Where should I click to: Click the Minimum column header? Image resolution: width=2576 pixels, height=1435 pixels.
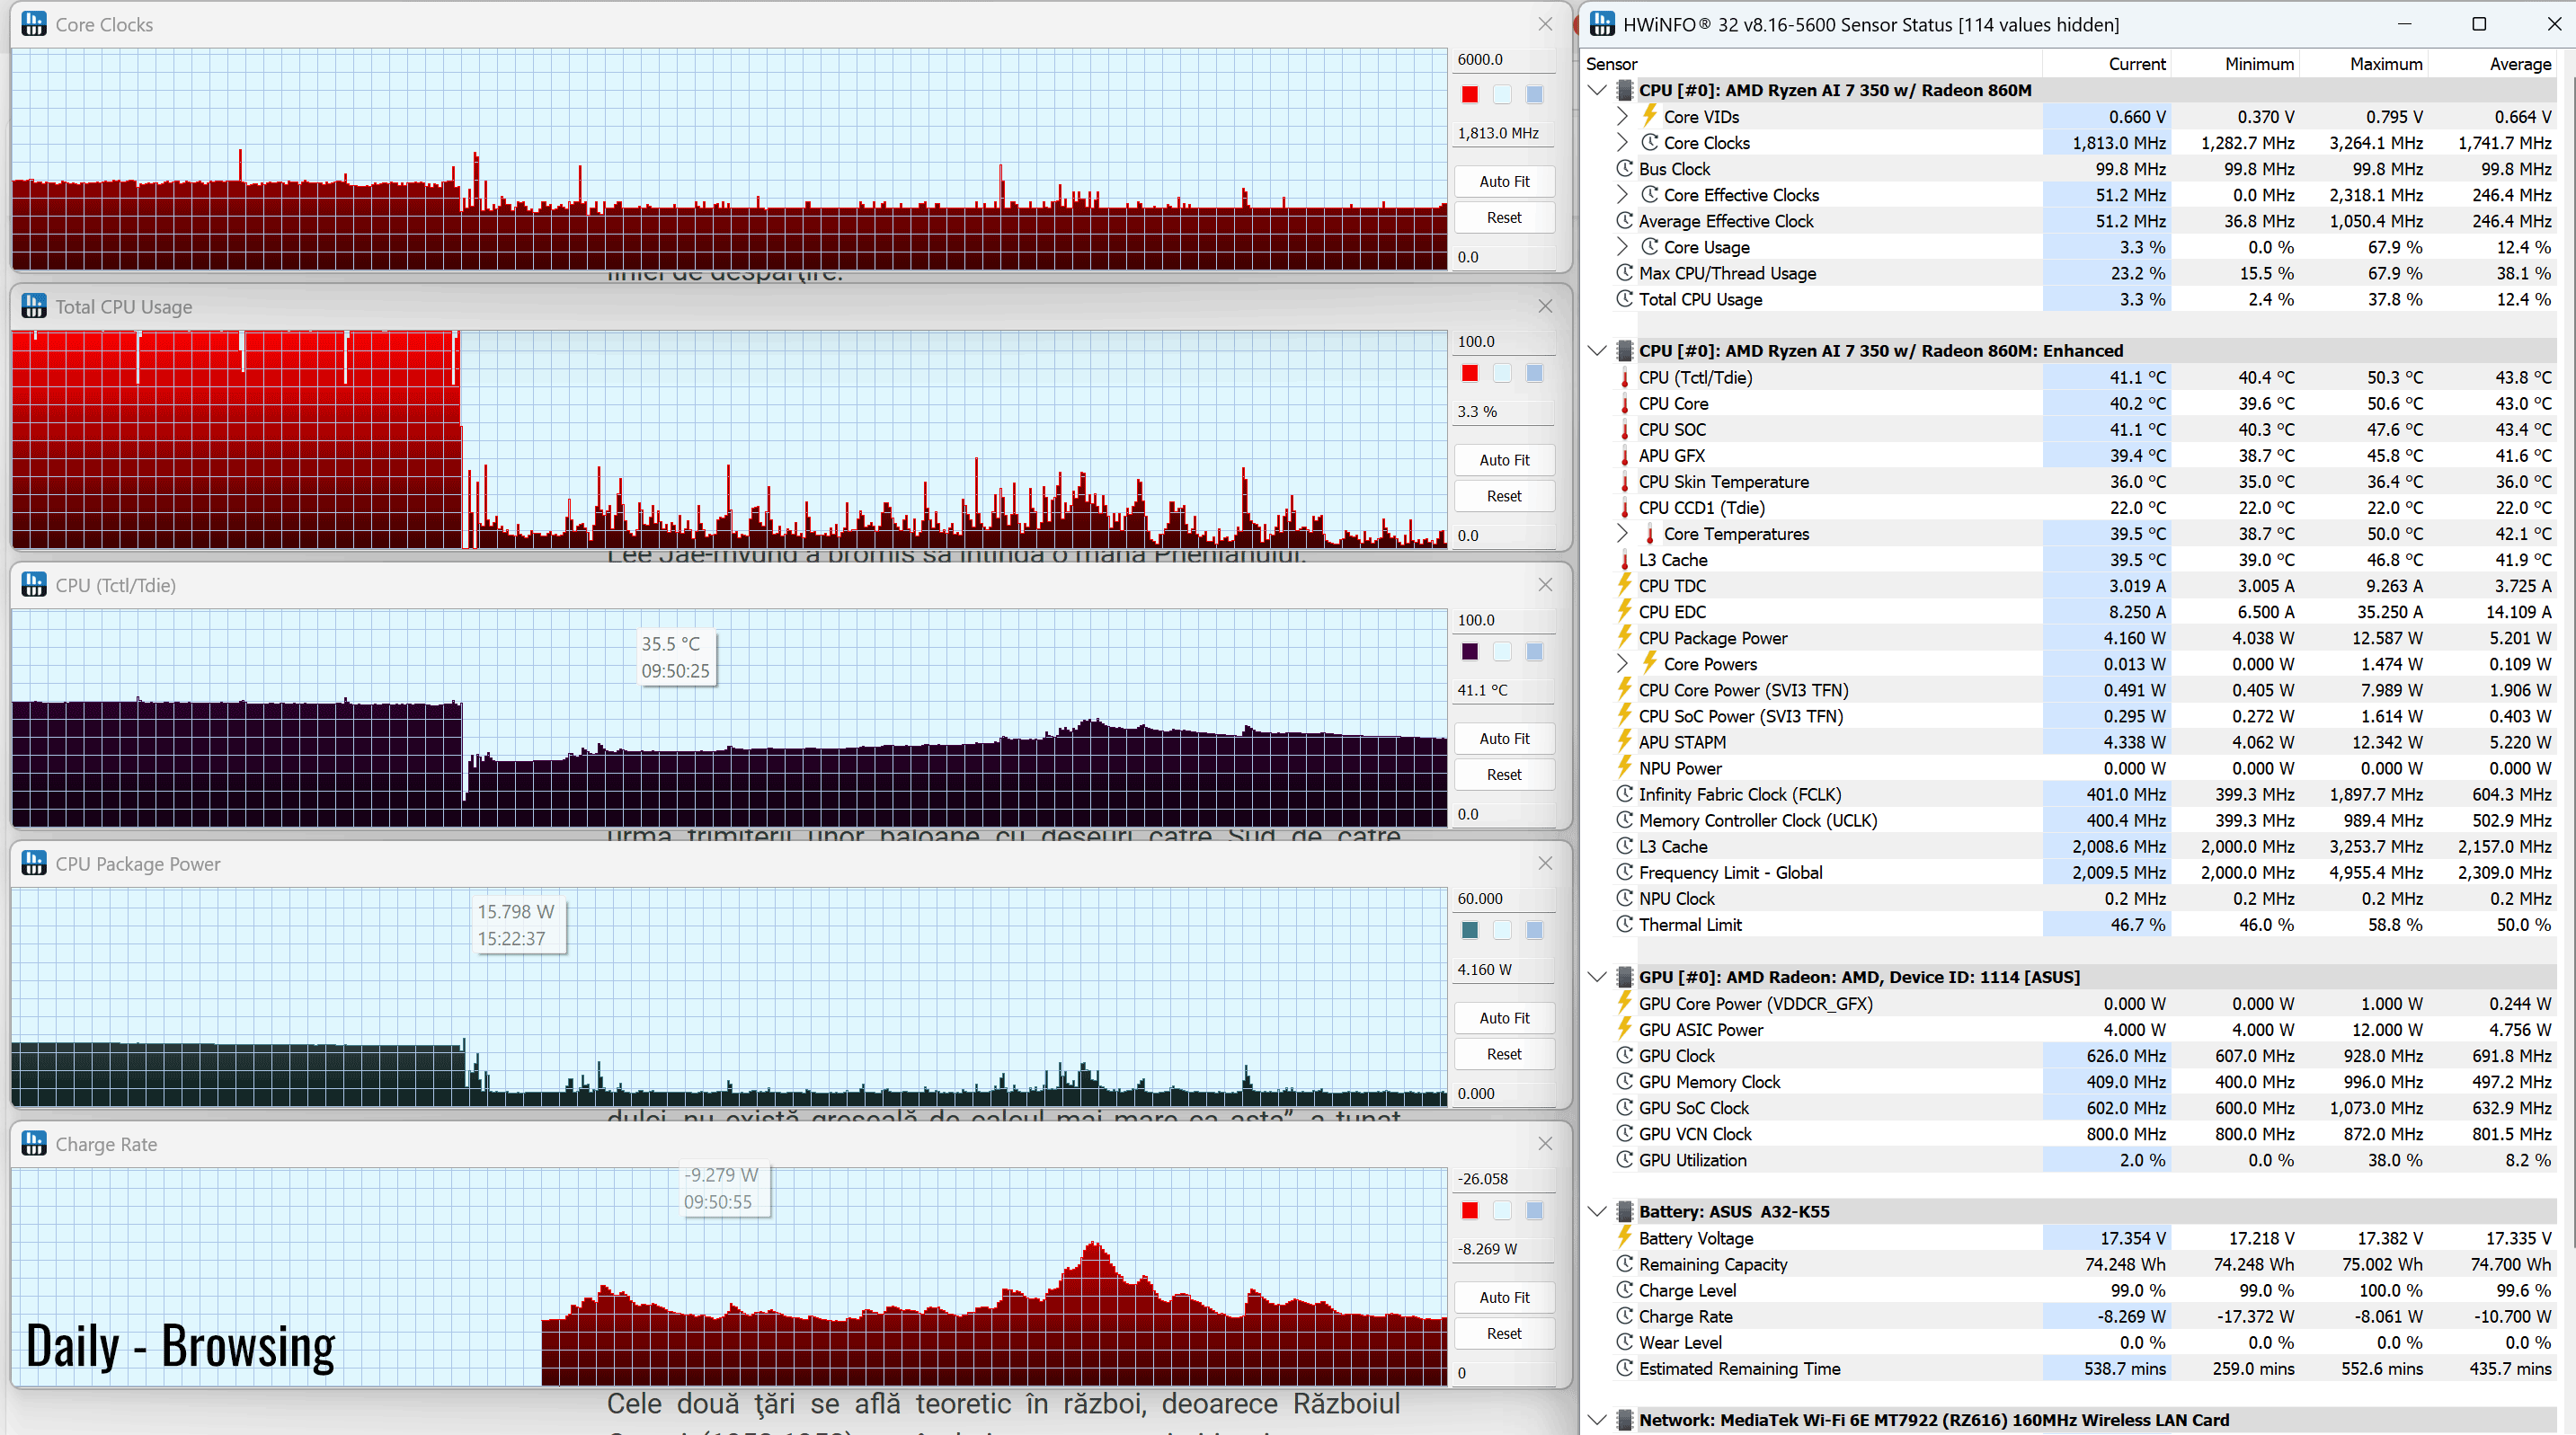tap(2235, 63)
